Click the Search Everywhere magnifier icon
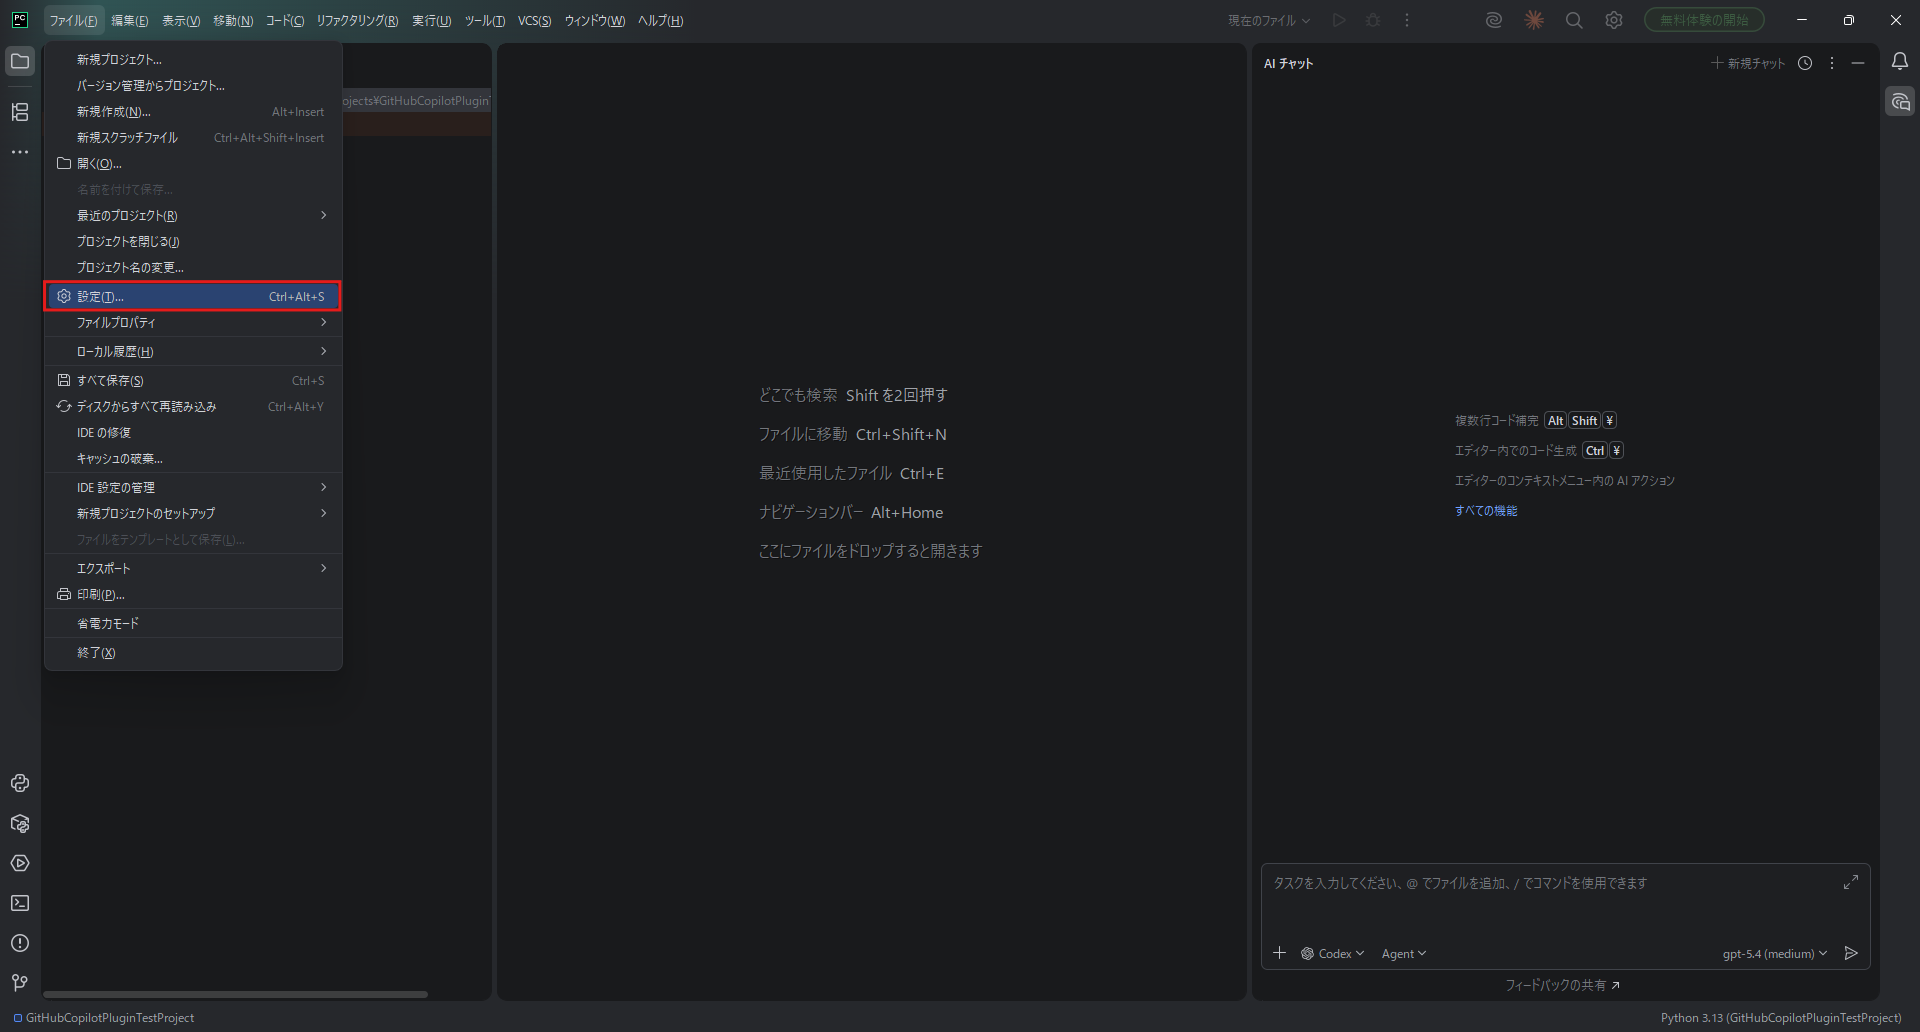The height and width of the screenshot is (1032, 1920). (x=1573, y=20)
